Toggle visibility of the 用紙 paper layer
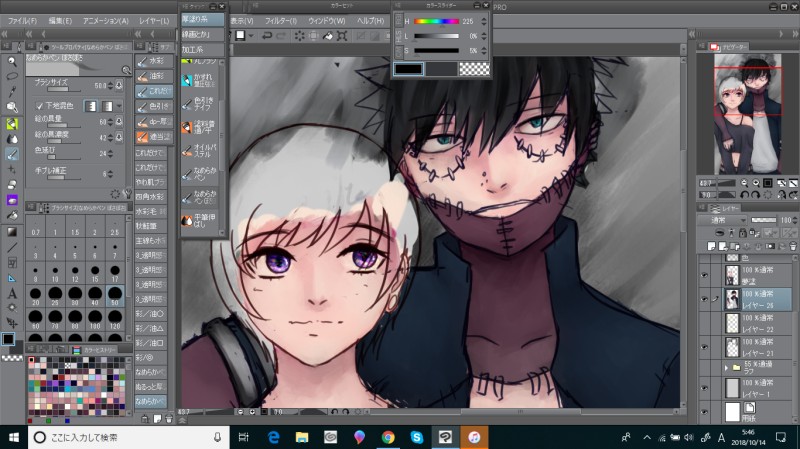 tap(705, 412)
